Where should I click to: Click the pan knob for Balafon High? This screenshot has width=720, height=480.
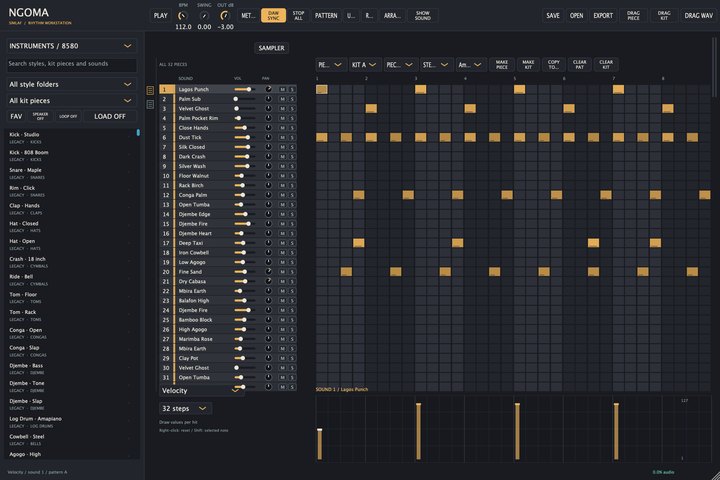click(x=268, y=300)
